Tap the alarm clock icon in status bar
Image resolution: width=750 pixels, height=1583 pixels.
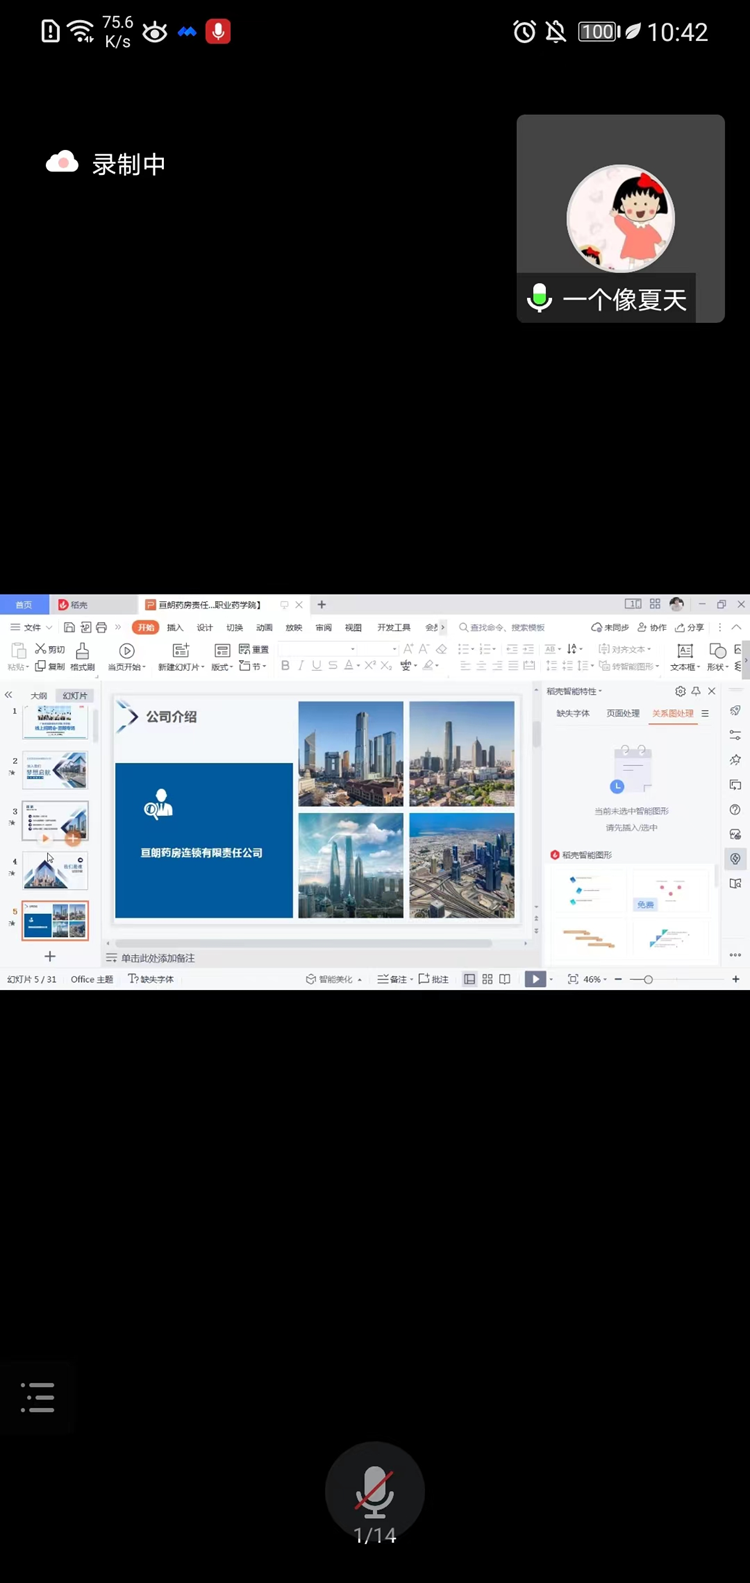[x=524, y=32]
